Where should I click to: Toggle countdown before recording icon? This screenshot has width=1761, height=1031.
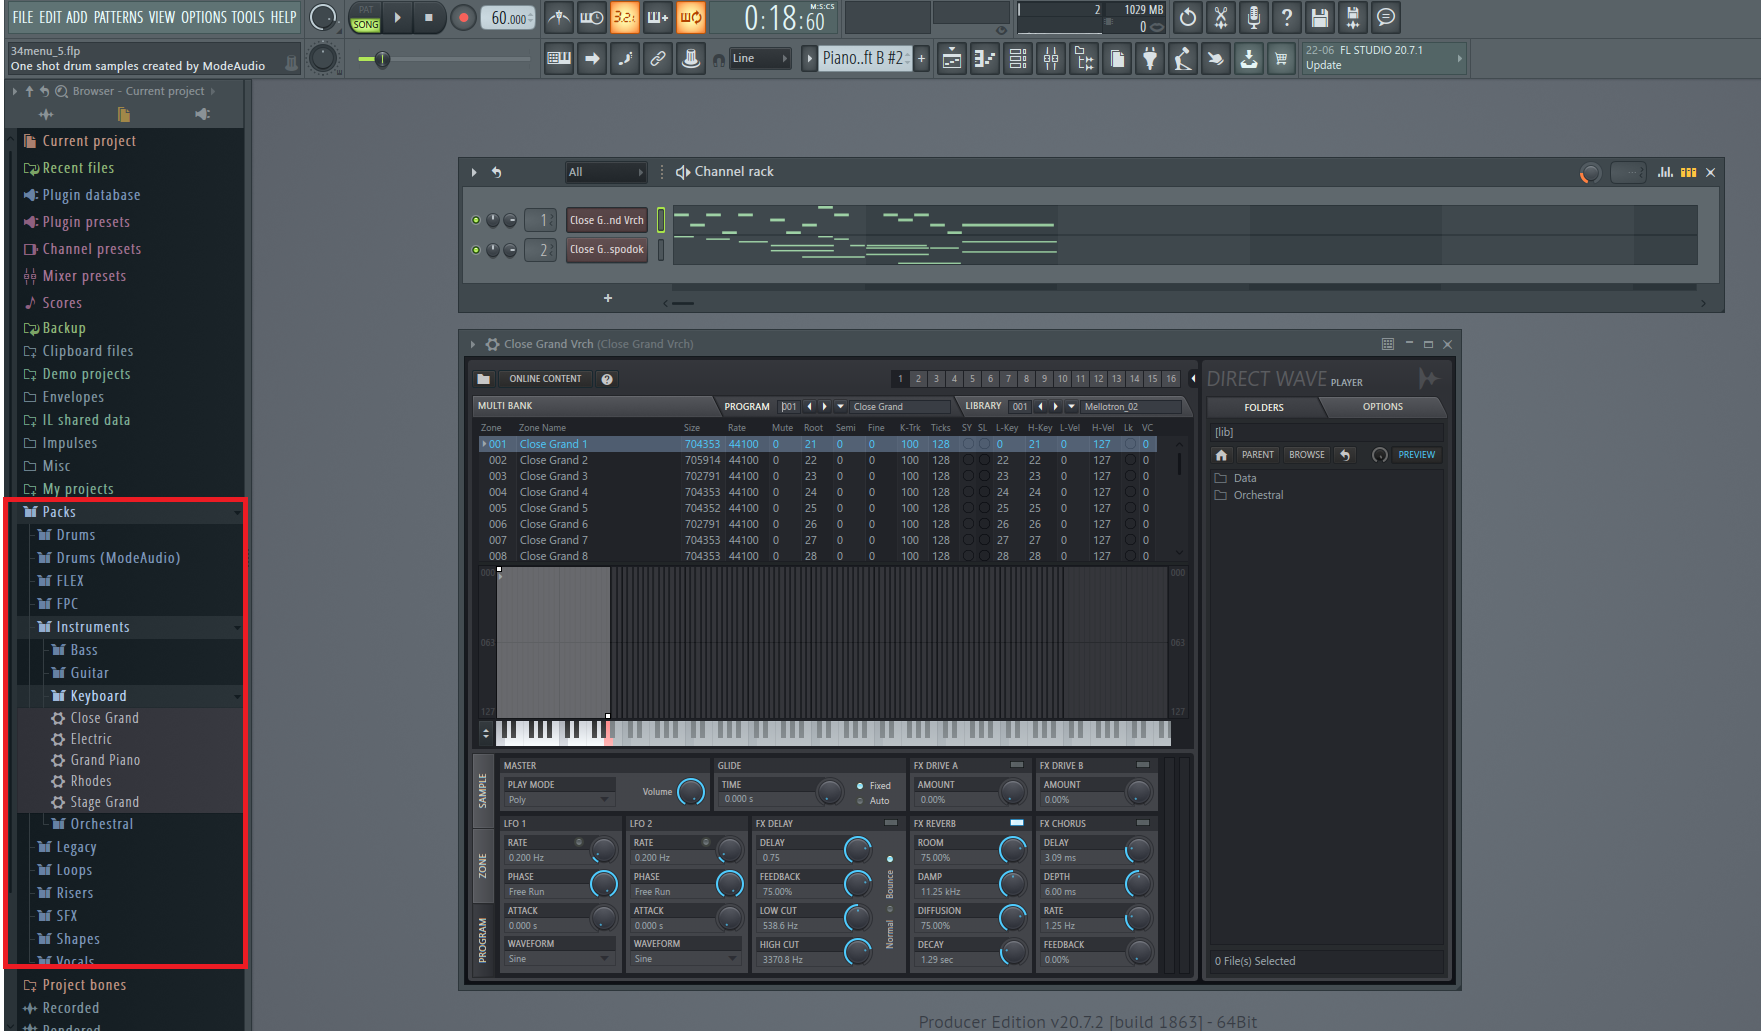coord(625,17)
